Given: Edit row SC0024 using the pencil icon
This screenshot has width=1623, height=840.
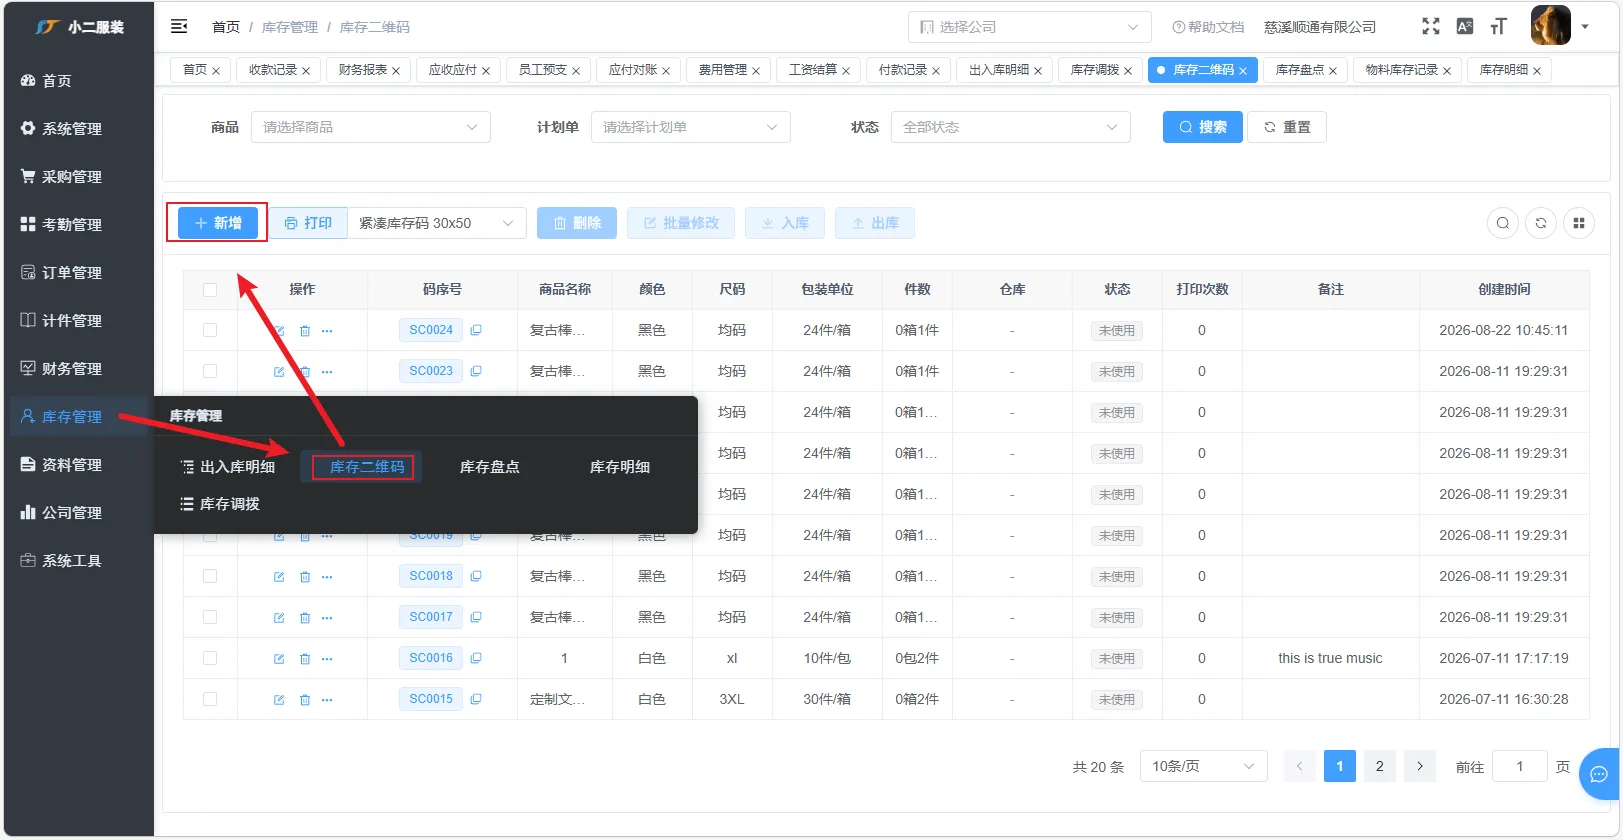Looking at the screenshot, I should click(x=279, y=331).
